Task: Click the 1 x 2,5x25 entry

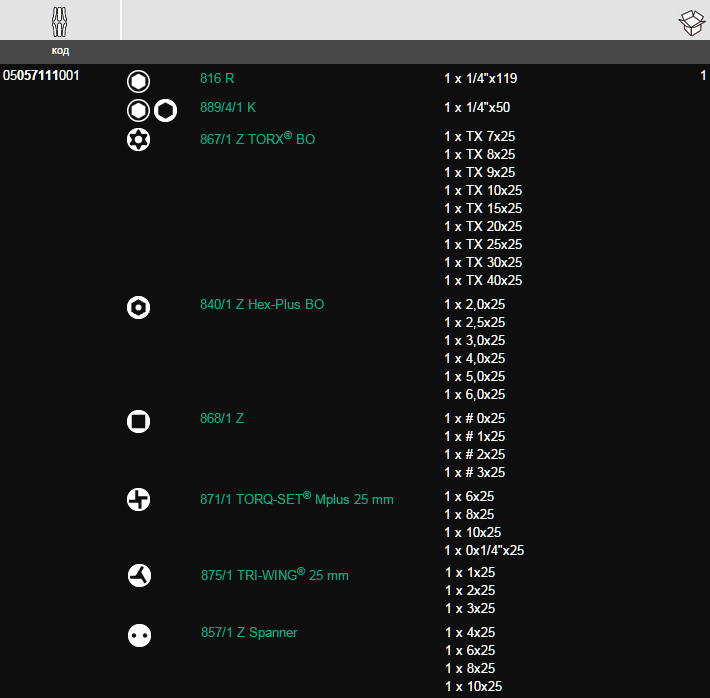Action: click(x=475, y=323)
